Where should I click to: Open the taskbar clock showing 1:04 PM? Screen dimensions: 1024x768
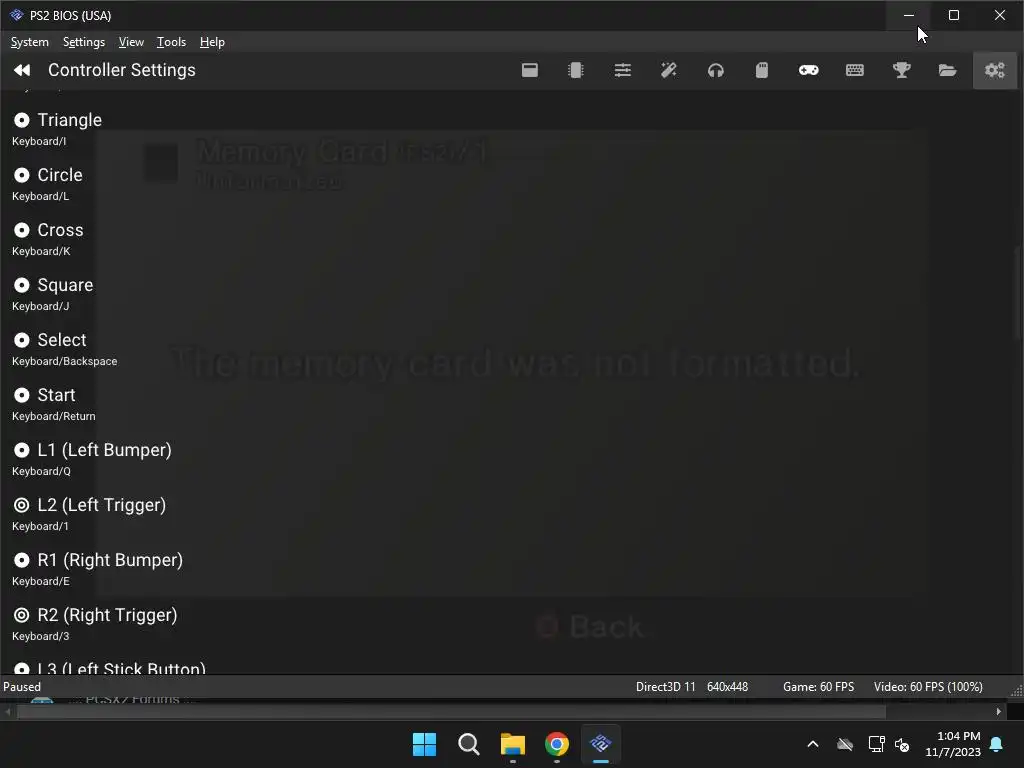953,744
